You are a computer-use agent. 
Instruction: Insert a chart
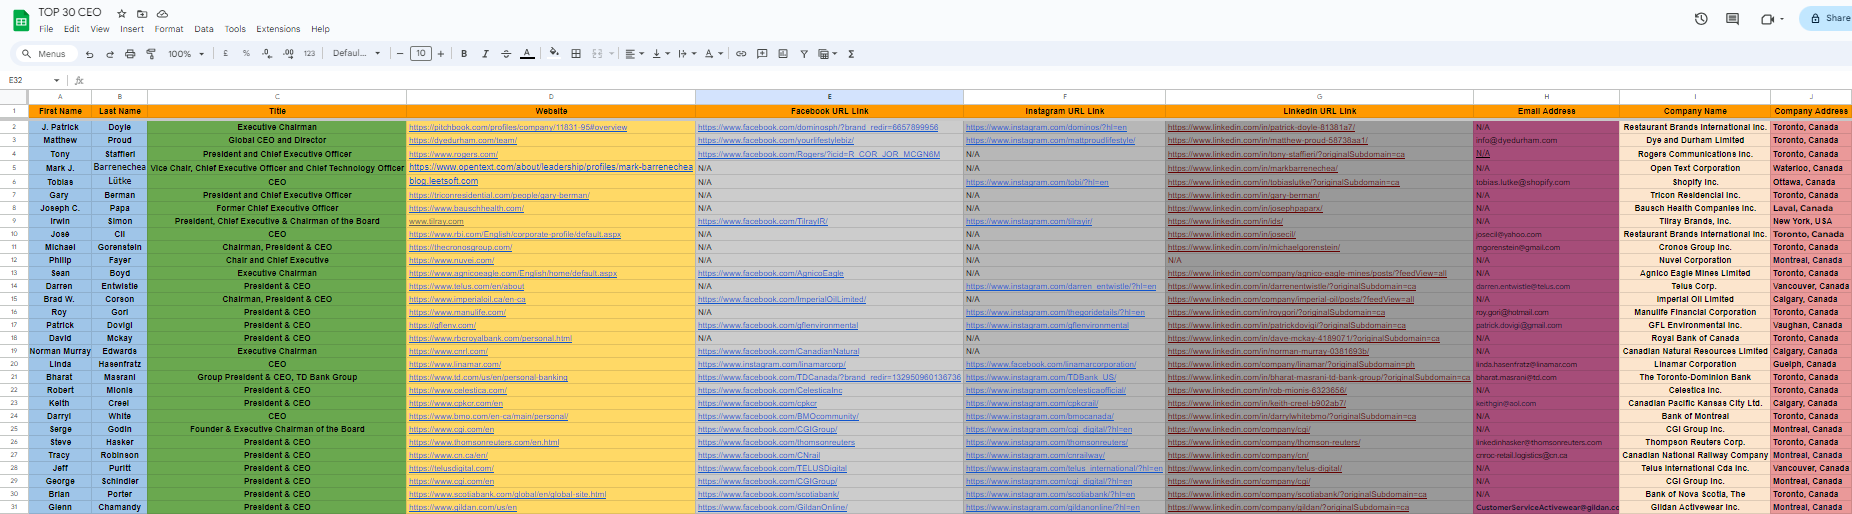[783, 54]
